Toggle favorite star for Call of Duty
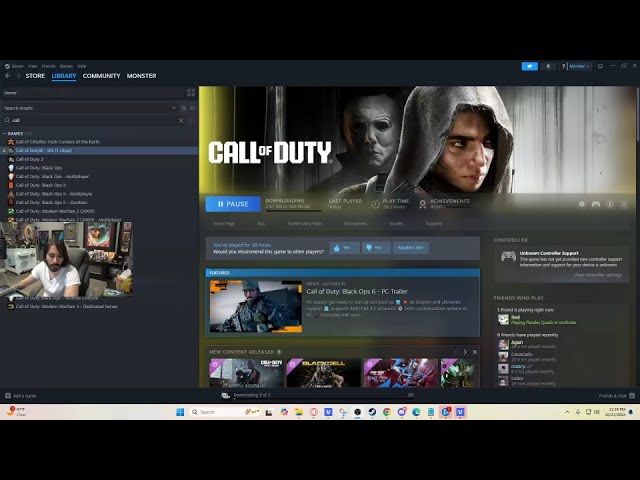Screen dimensions: 640x480 coord(624,204)
